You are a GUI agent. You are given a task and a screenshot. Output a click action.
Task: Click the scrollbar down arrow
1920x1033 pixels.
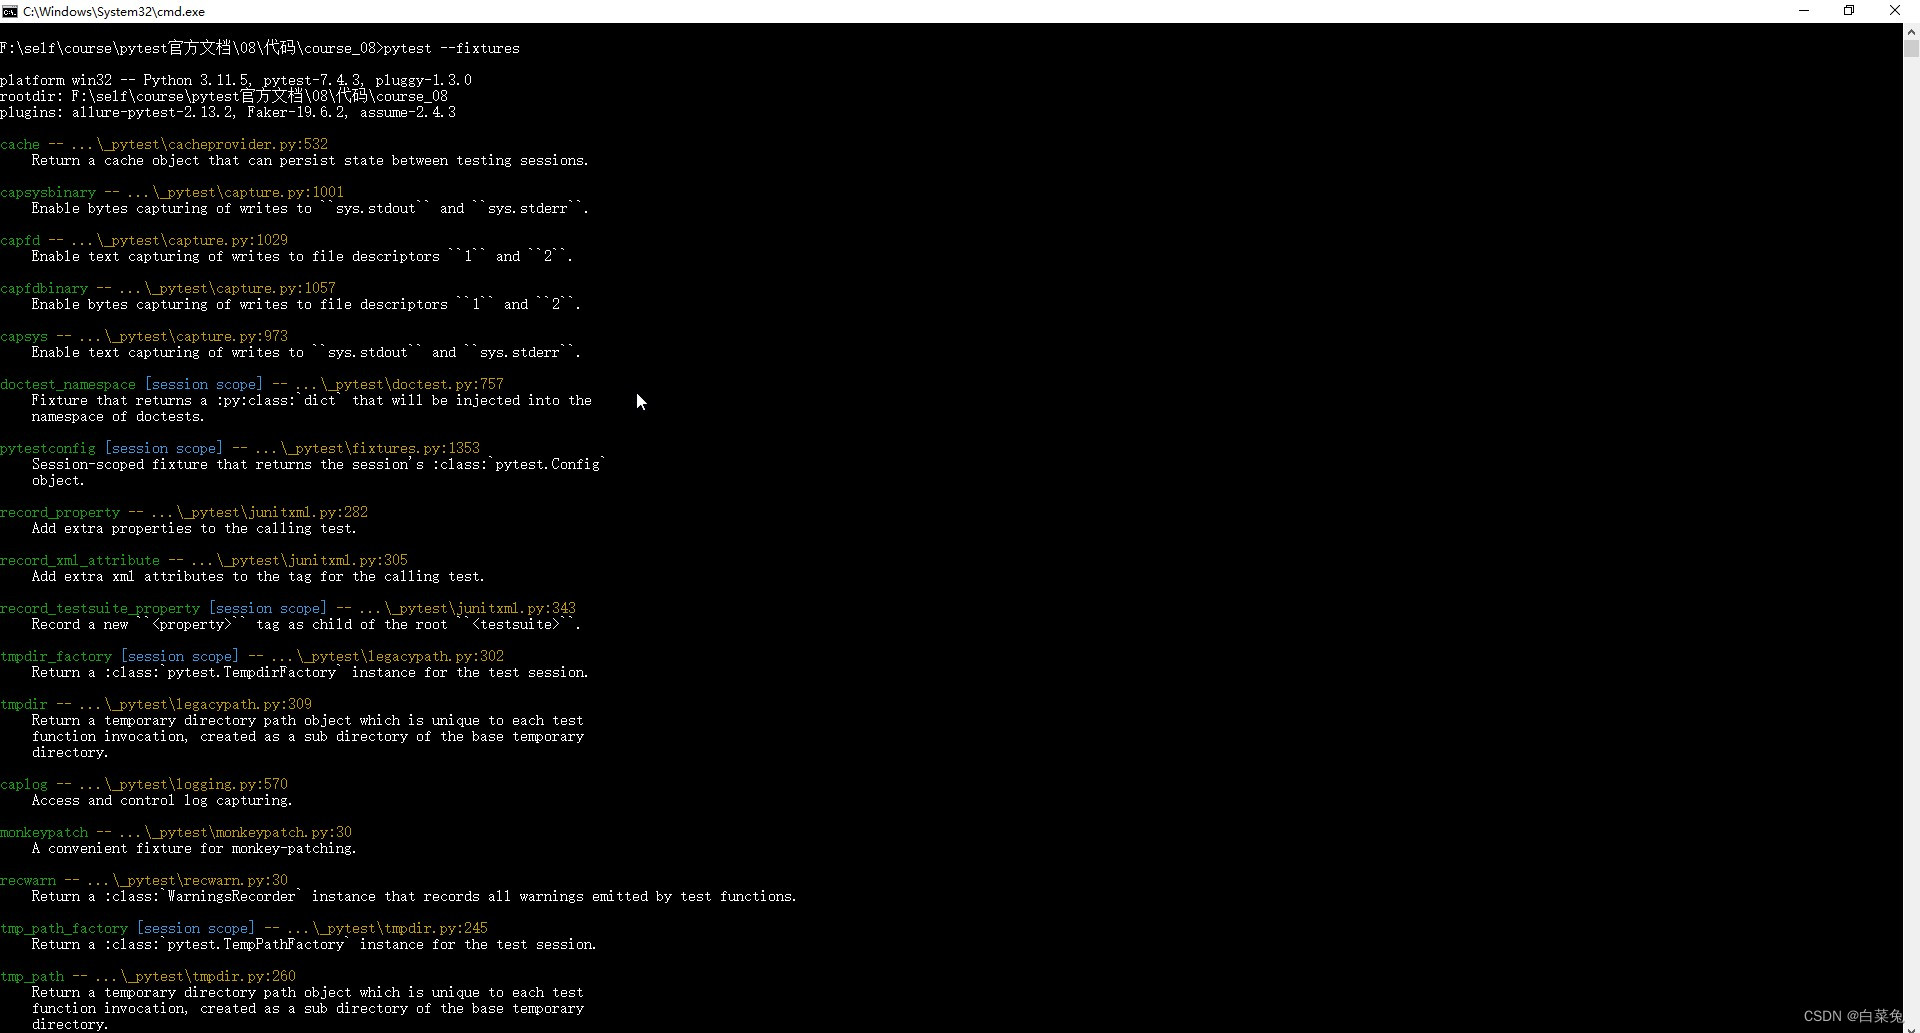pyautogui.click(x=1911, y=1028)
